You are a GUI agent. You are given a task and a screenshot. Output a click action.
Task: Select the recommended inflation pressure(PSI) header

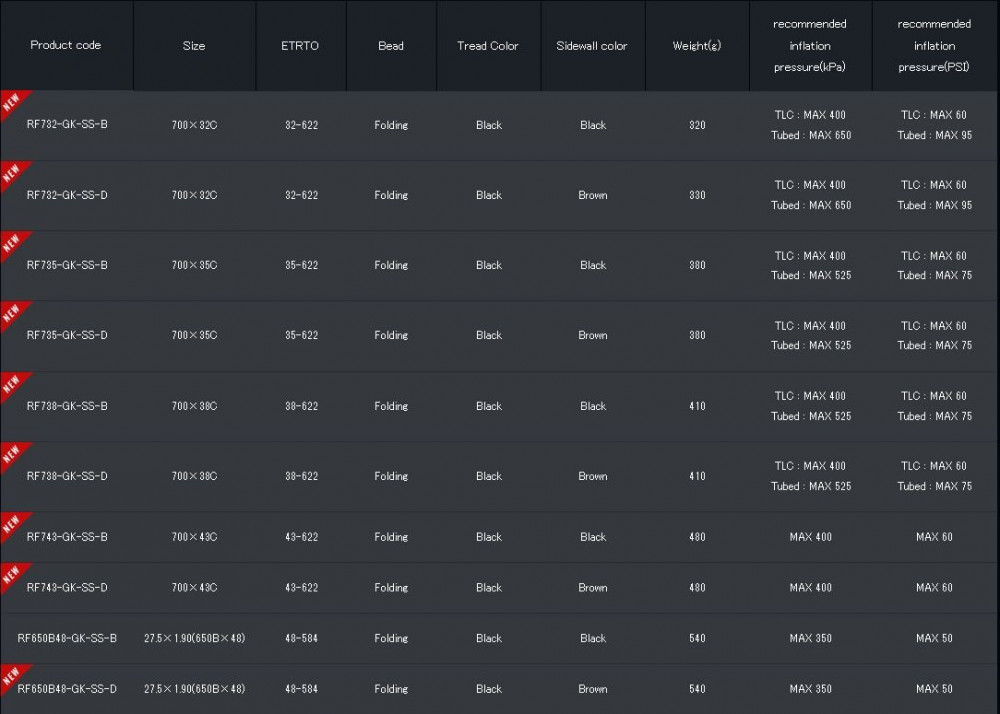(934, 46)
